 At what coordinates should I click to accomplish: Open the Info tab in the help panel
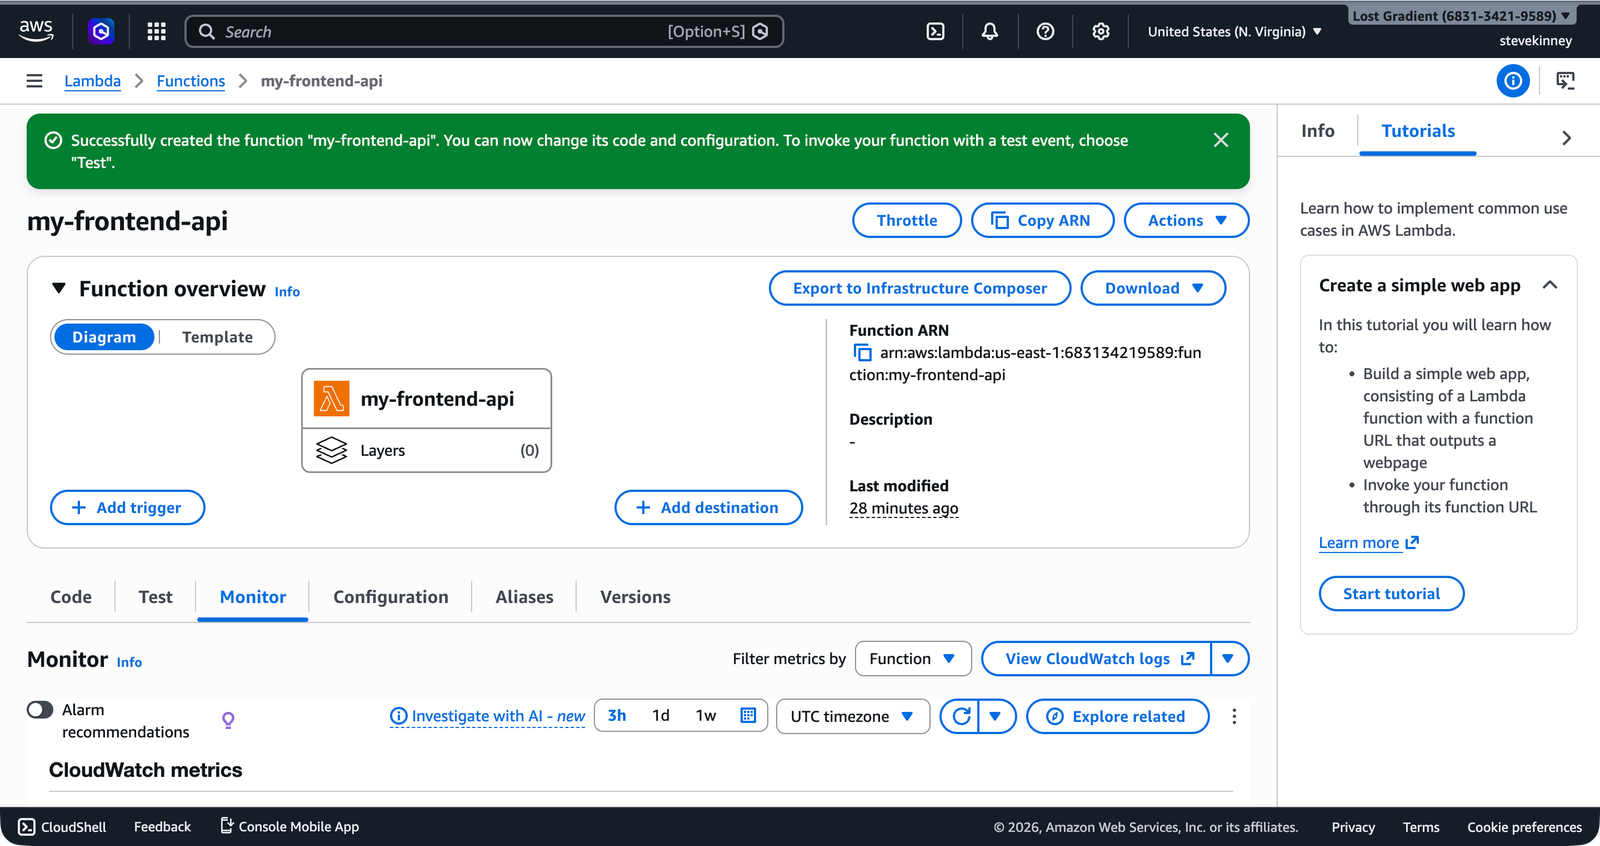pos(1317,131)
